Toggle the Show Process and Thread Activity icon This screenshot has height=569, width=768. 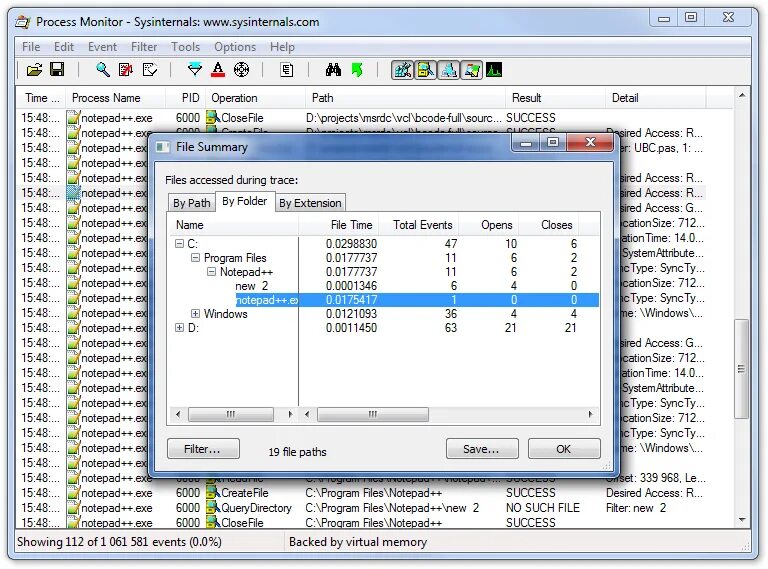[471, 70]
